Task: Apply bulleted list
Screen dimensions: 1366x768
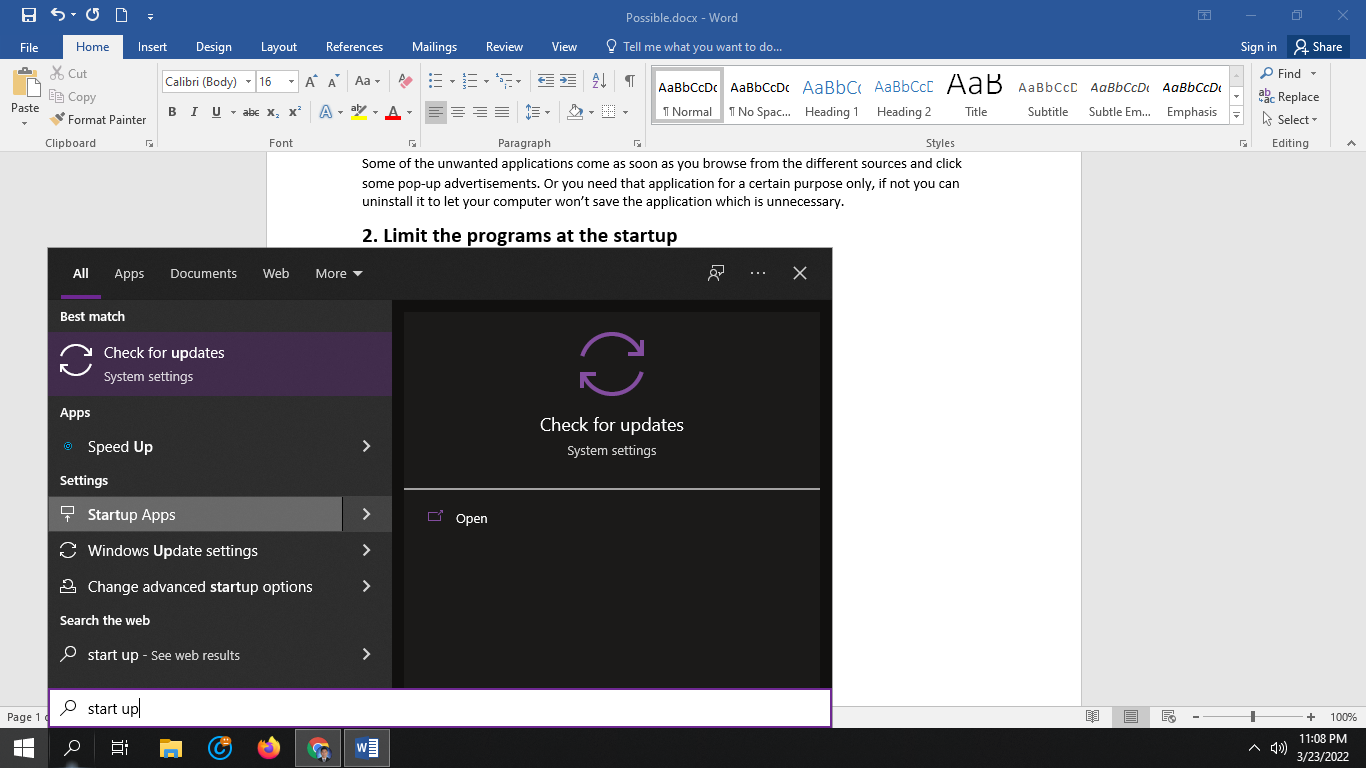Action: pos(434,81)
